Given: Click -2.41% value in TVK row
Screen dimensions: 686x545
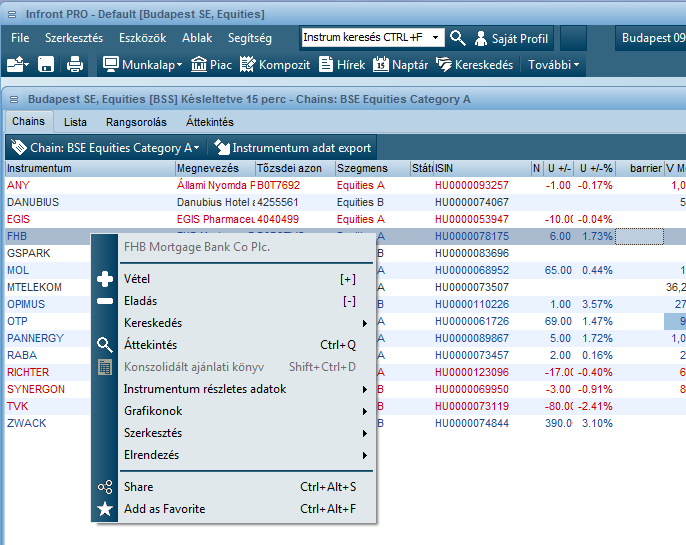Looking at the screenshot, I should [x=595, y=406].
